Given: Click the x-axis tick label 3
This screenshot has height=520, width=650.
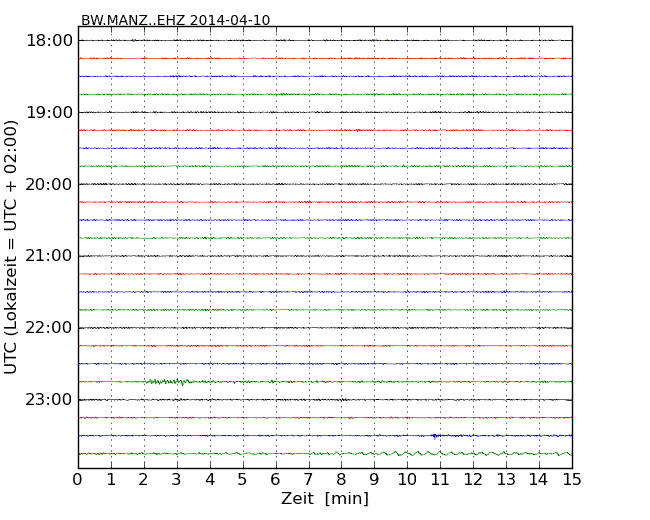Looking at the screenshot, I should point(177,479).
